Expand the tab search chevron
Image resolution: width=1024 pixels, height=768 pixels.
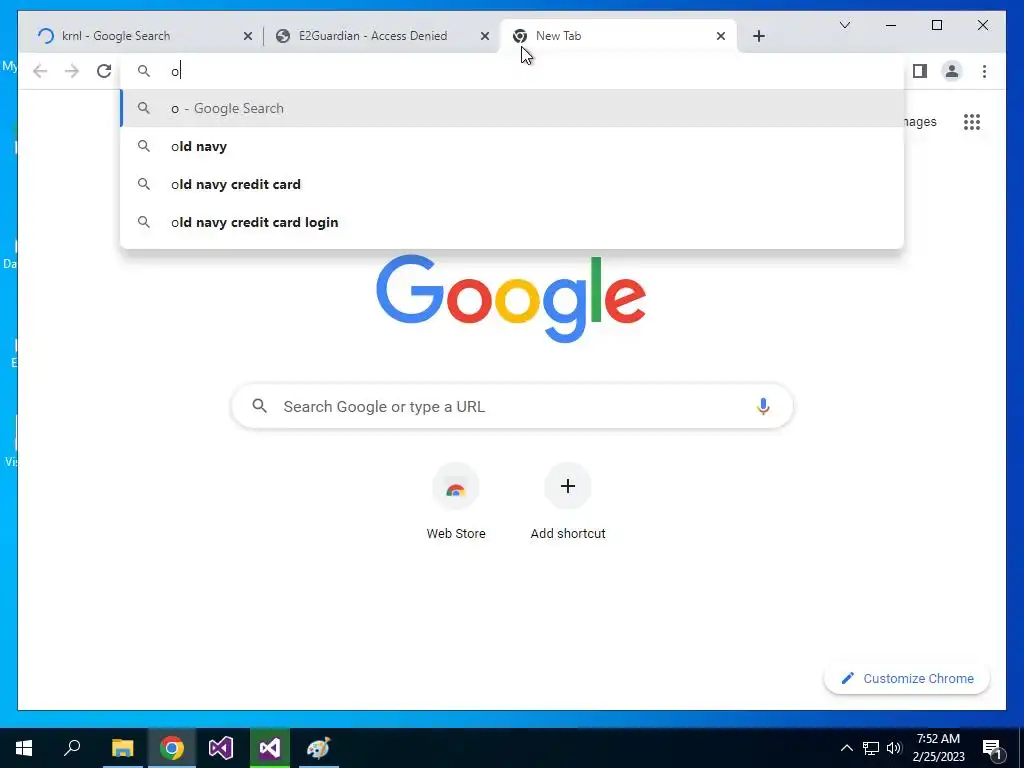coord(844,25)
